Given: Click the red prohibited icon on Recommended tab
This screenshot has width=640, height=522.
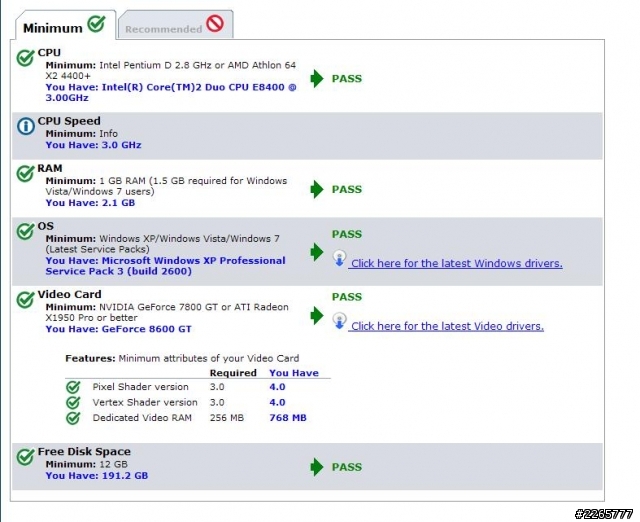Looking at the screenshot, I should click(x=215, y=24).
